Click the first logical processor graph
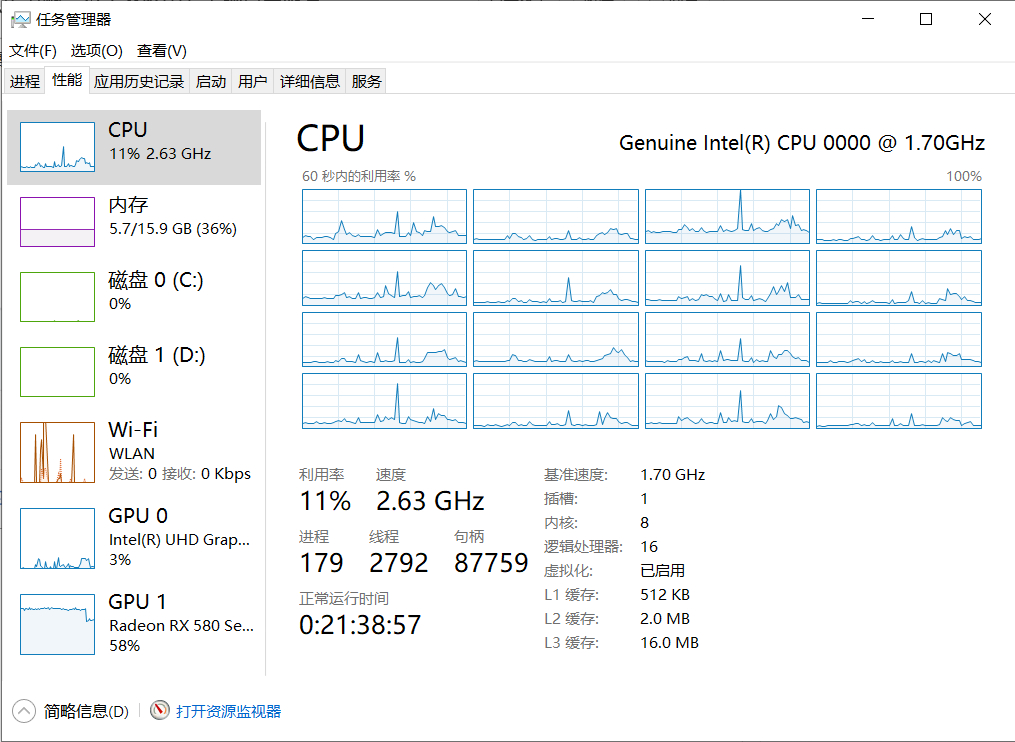The width and height of the screenshot is (1015, 742). point(385,216)
